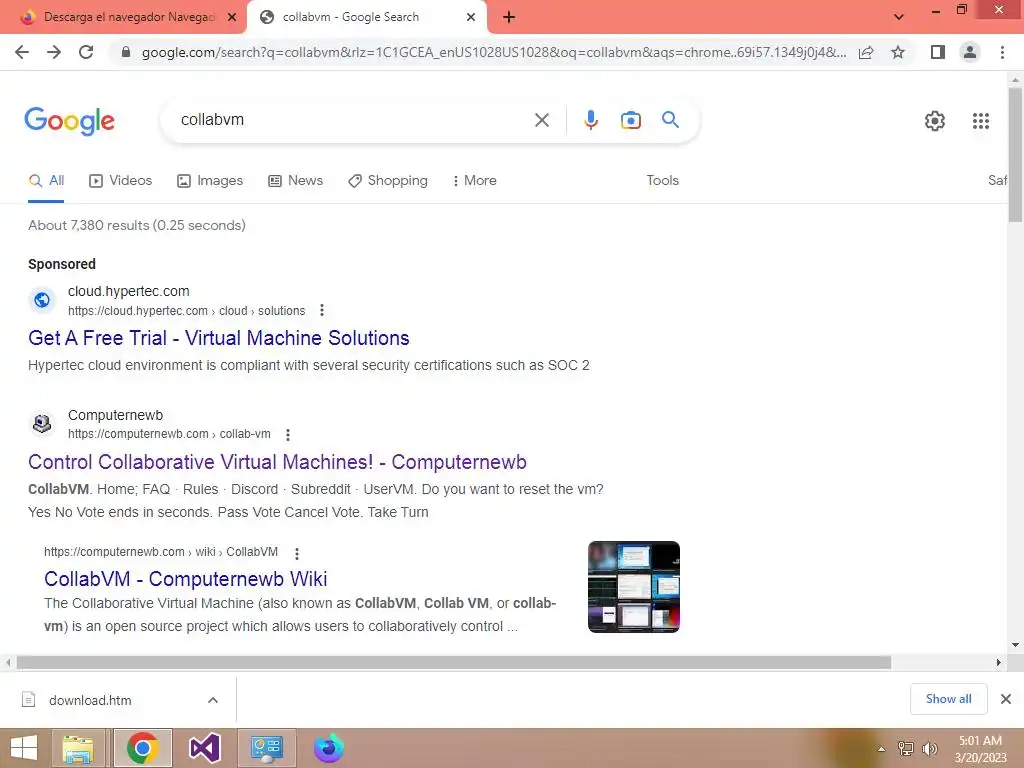This screenshot has height=768, width=1024.
Task: Open options for the CollabVM wiki result
Action: (x=297, y=554)
